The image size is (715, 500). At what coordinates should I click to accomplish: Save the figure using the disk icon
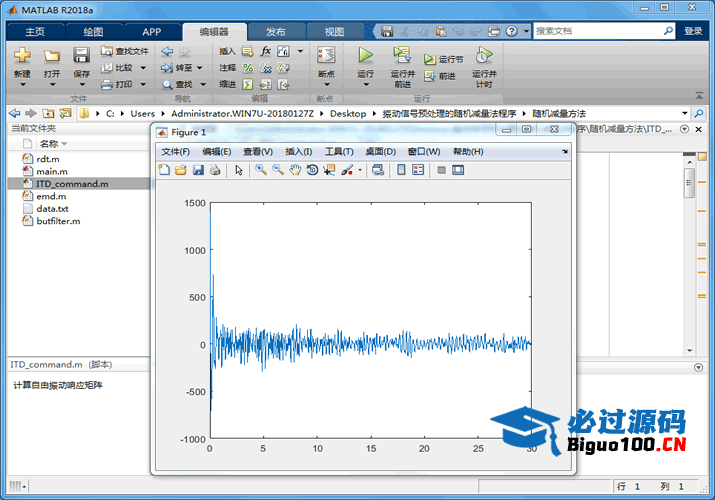pos(198,170)
